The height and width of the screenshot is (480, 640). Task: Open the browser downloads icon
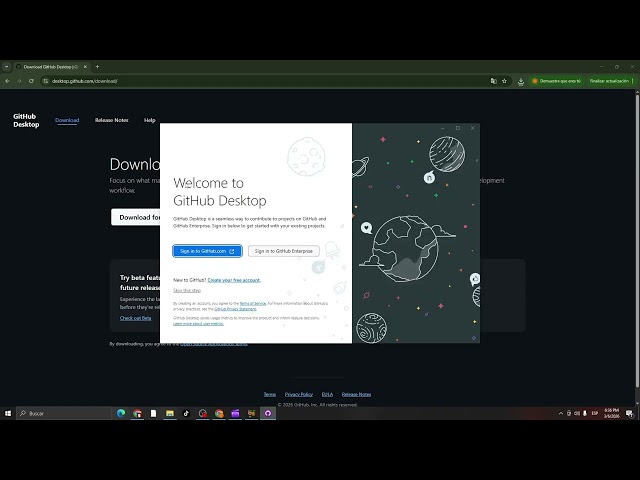point(521,81)
